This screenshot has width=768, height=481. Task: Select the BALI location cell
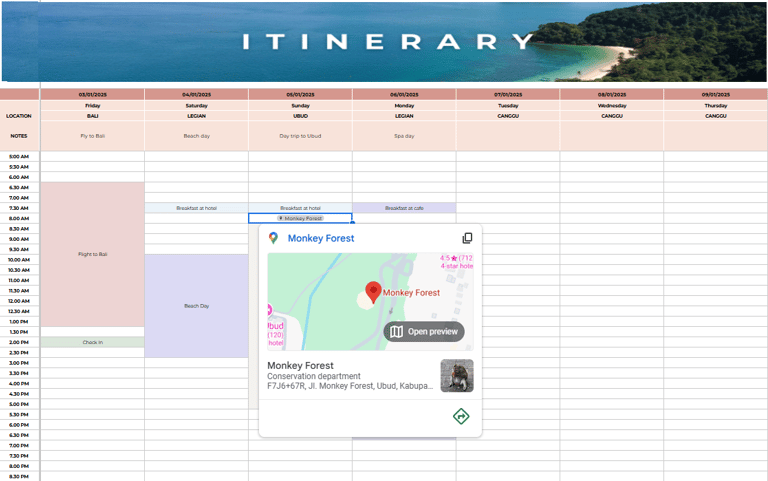coord(93,116)
